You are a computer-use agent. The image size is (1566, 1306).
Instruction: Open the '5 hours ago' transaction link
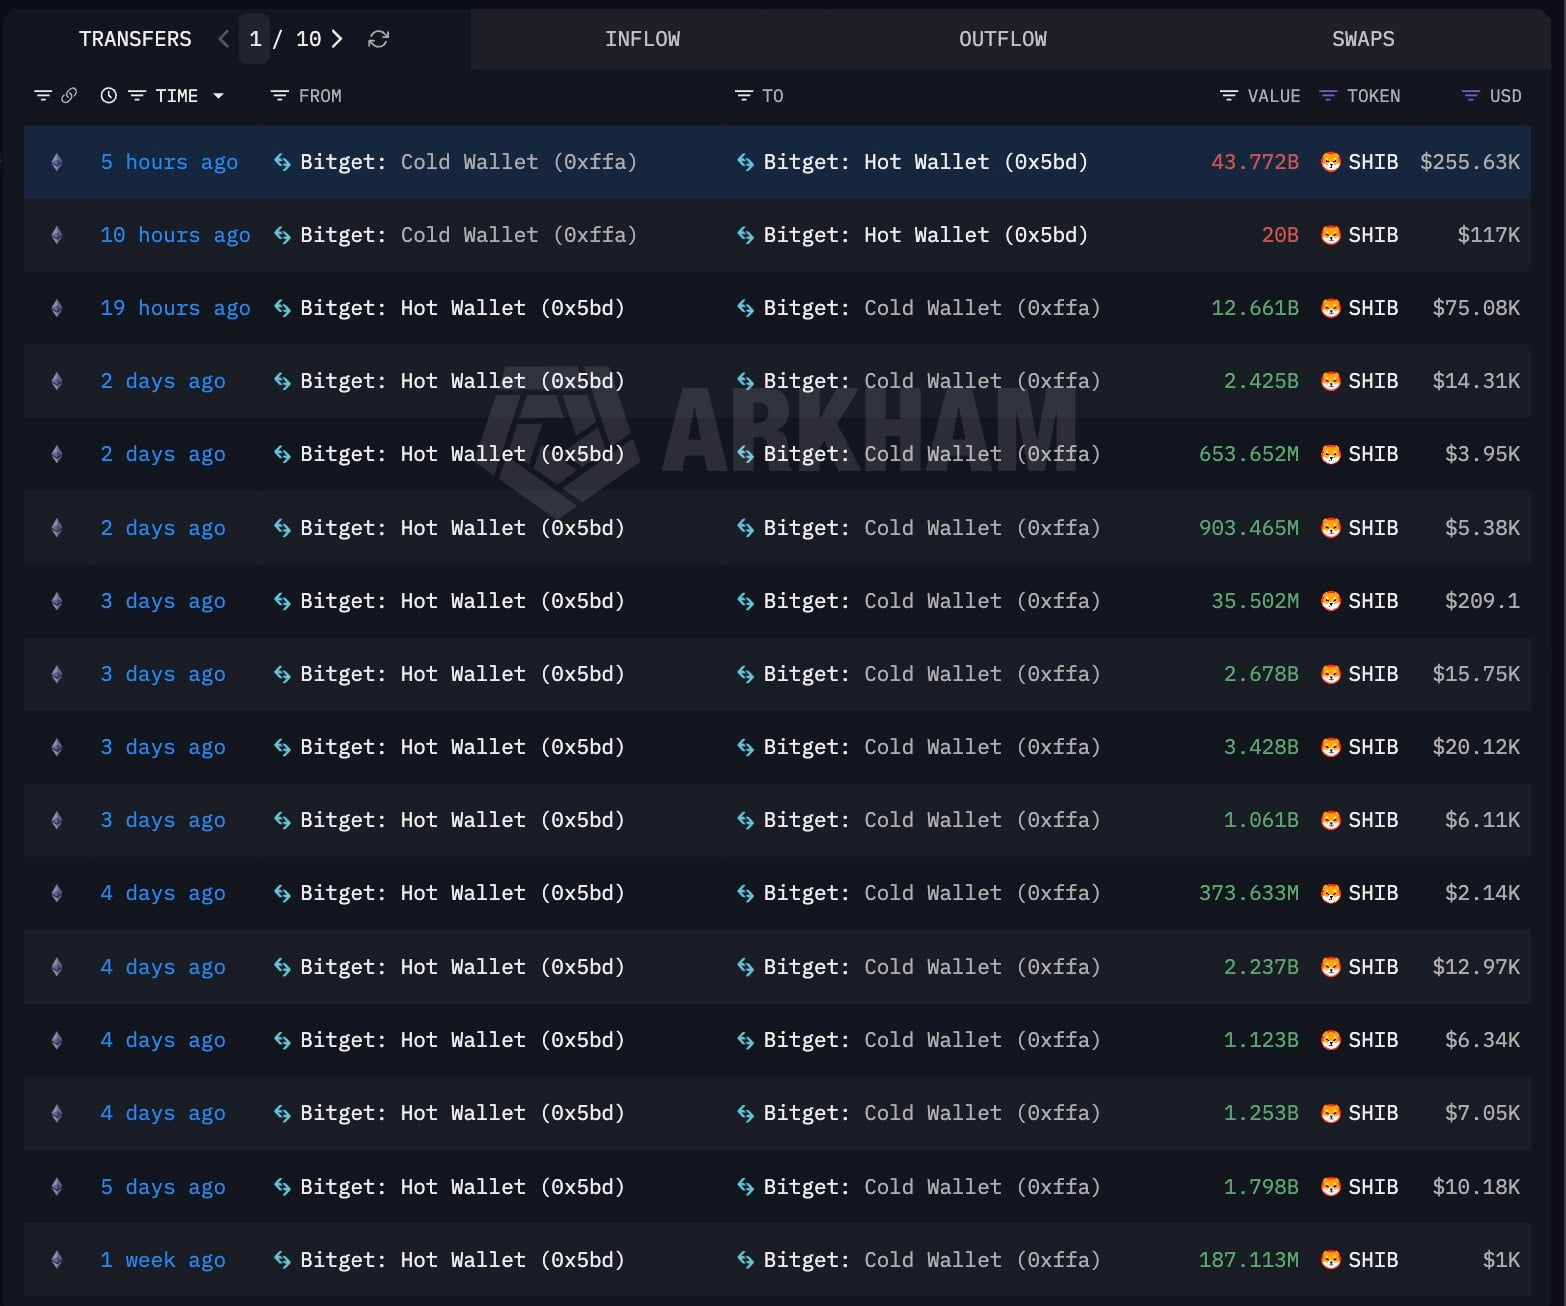tap(169, 162)
